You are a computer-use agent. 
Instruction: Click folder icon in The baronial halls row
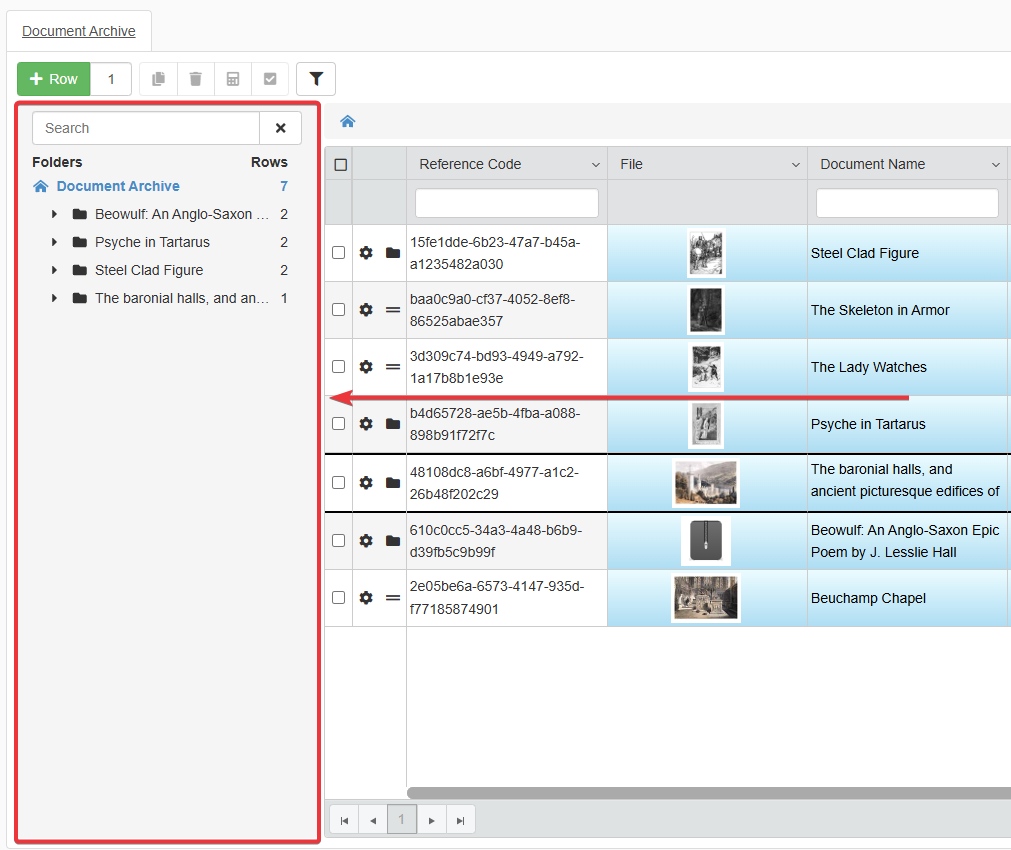(393, 482)
